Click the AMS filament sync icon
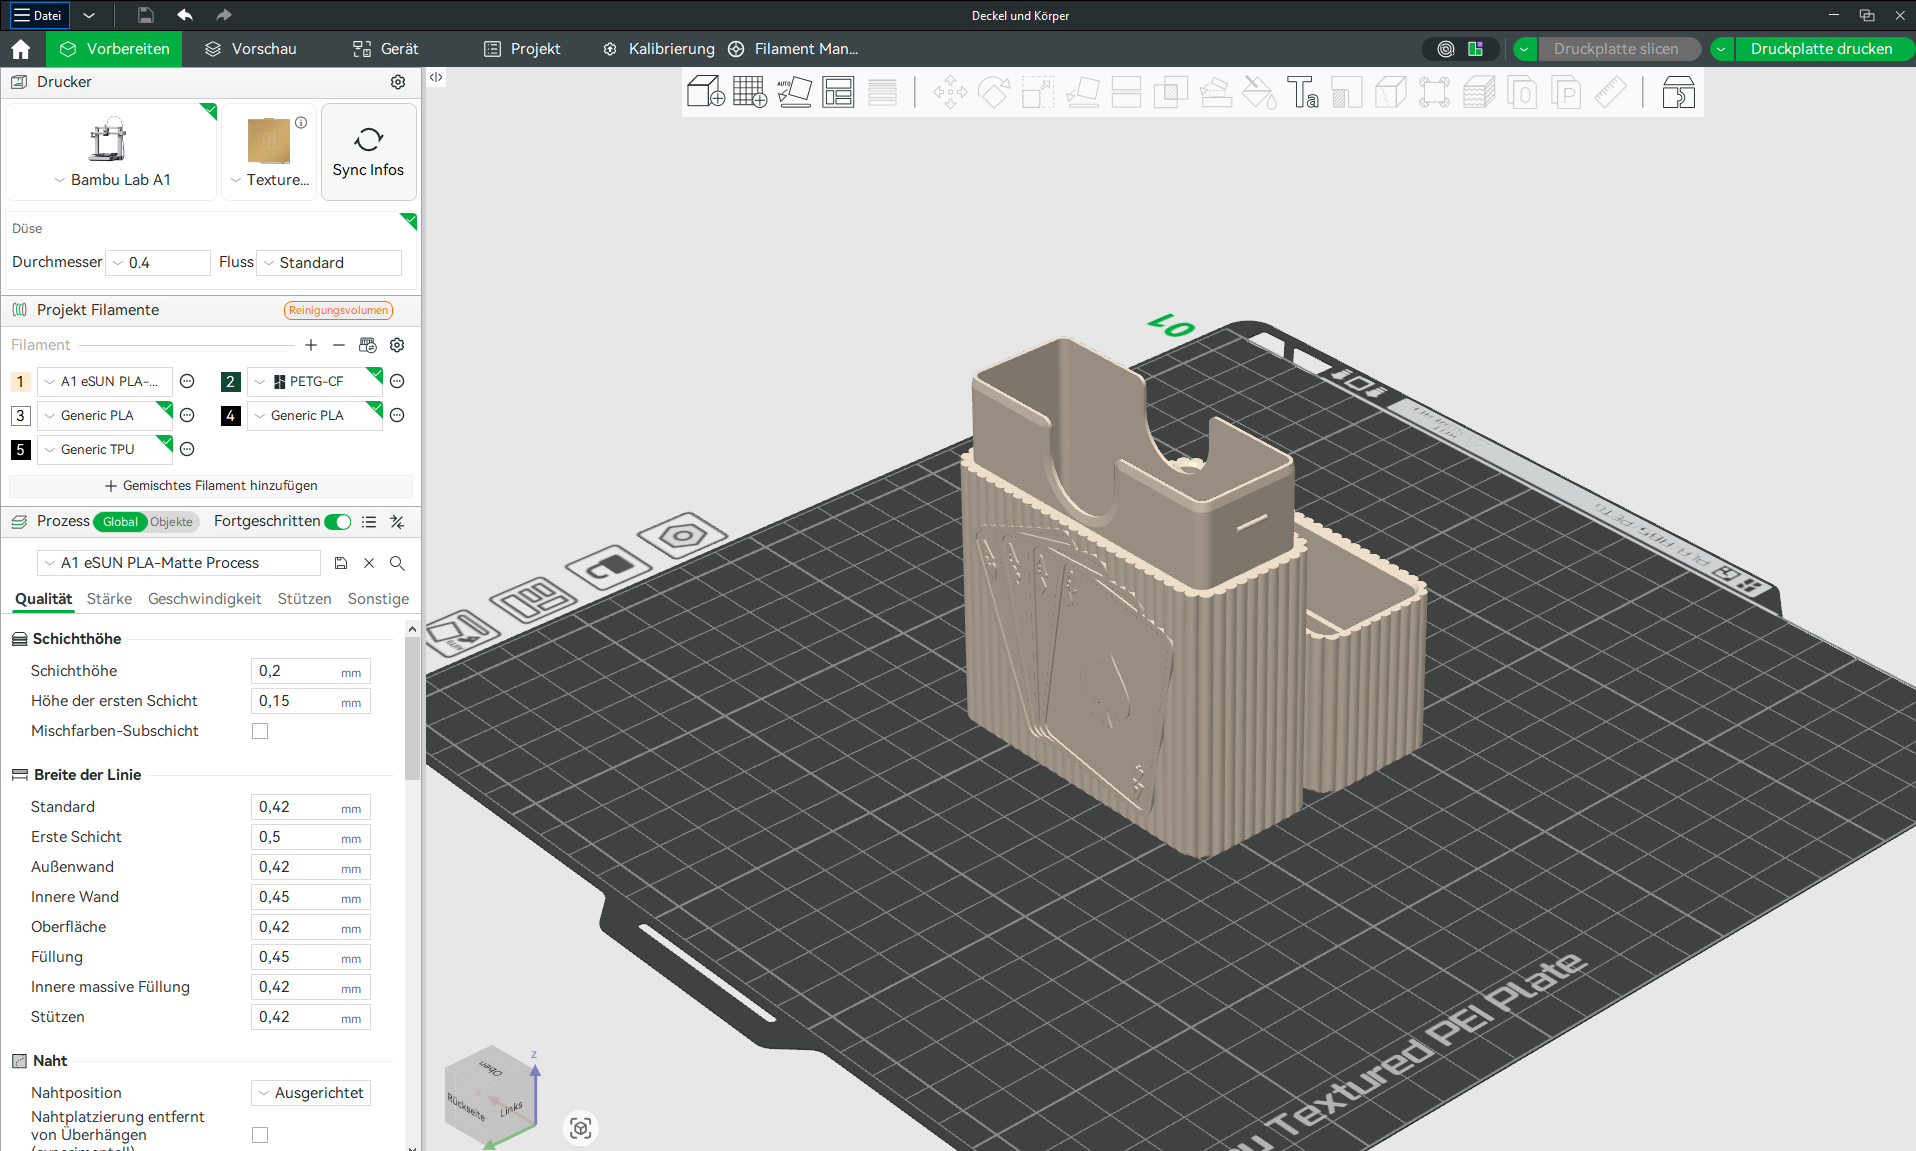 point(368,345)
